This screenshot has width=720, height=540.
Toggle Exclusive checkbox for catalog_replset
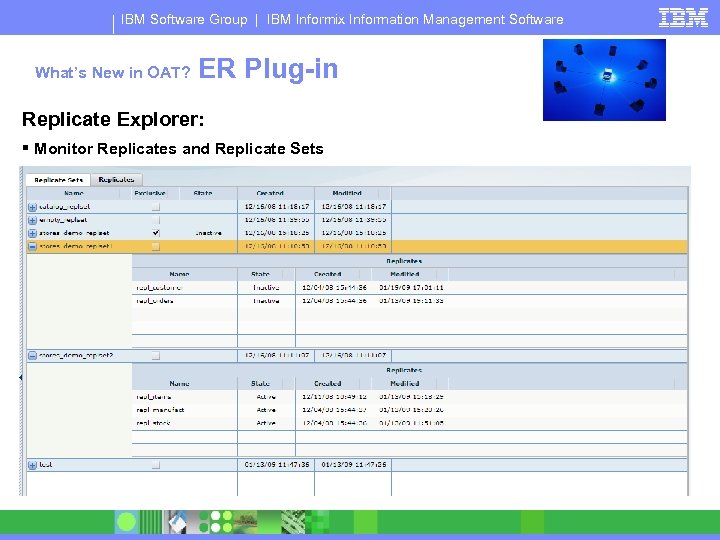coord(156,207)
